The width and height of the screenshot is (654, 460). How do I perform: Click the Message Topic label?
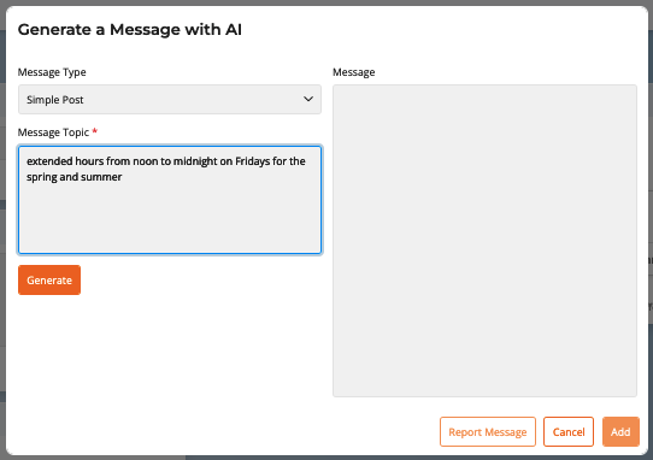coord(53,132)
